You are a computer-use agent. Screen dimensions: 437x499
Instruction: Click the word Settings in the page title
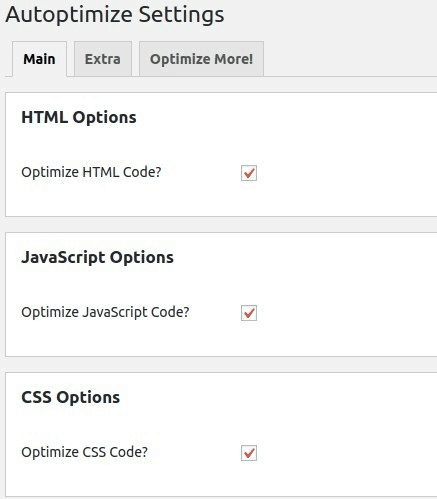(181, 15)
